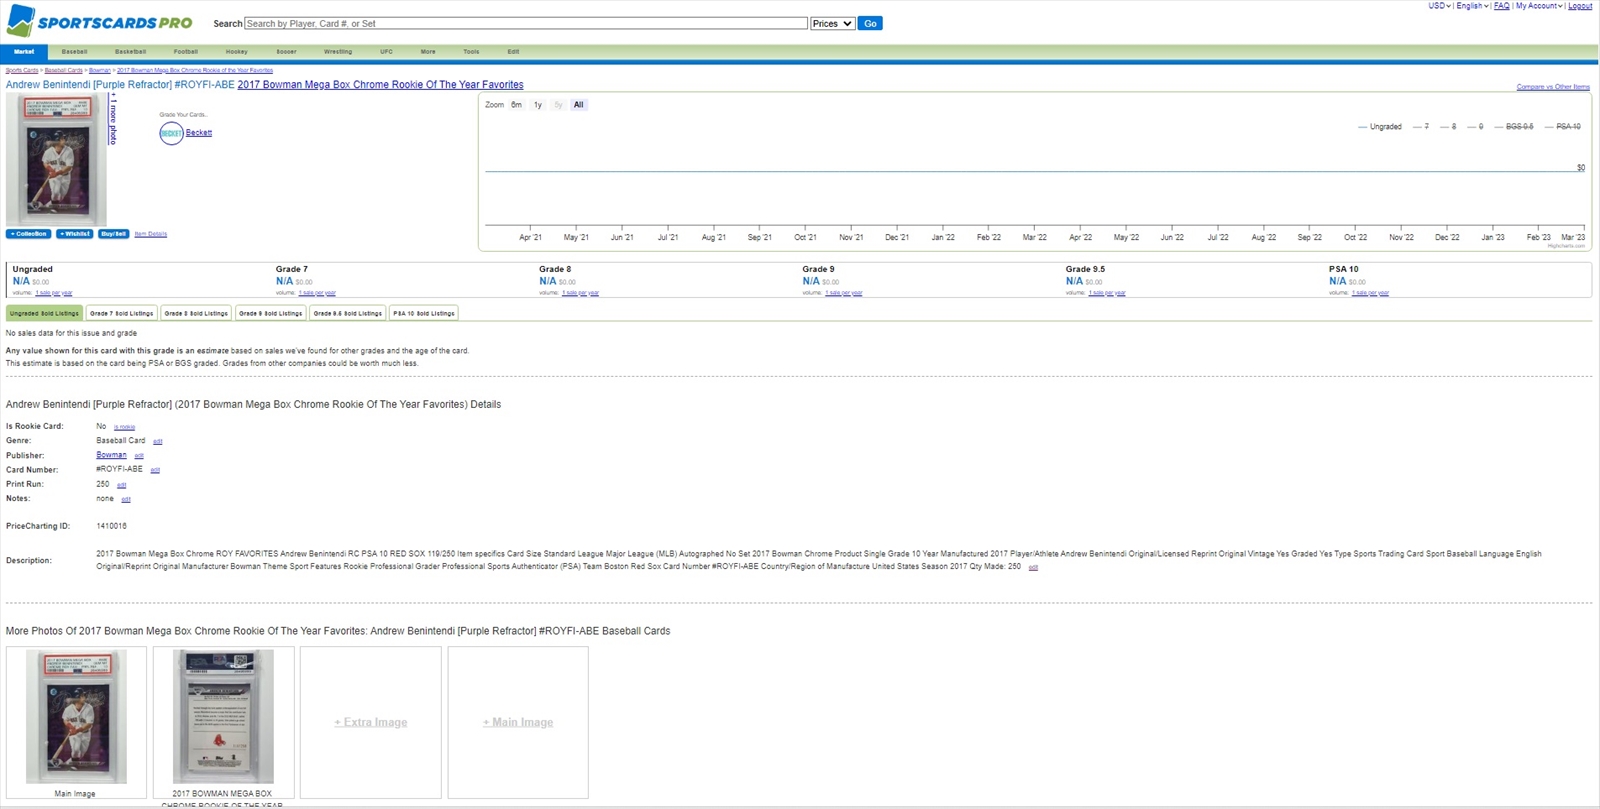This screenshot has height=809, width=1600.
Task: Open the USD currency dropdown
Action: pos(1439,6)
